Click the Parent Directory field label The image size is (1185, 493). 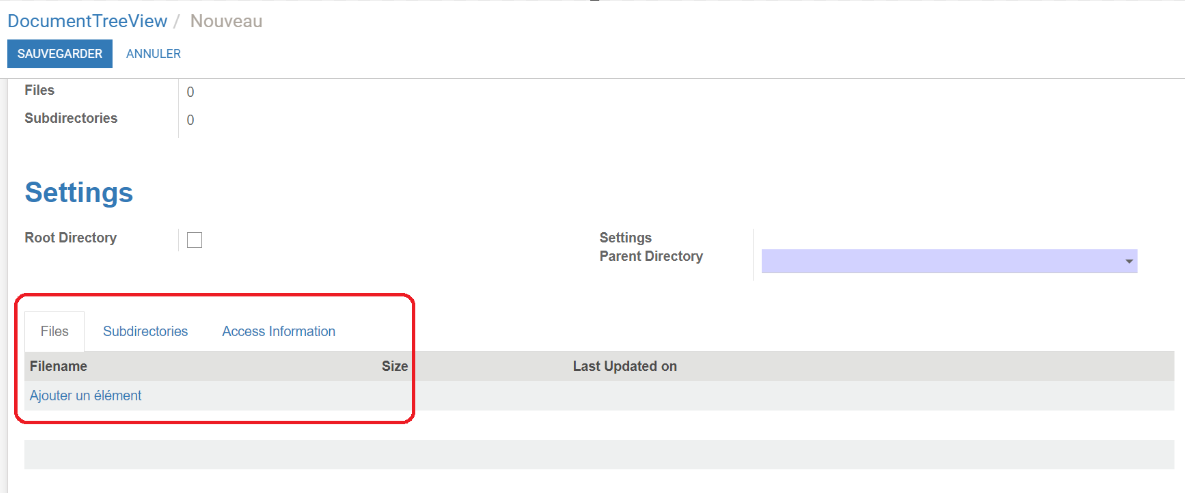tap(651, 256)
